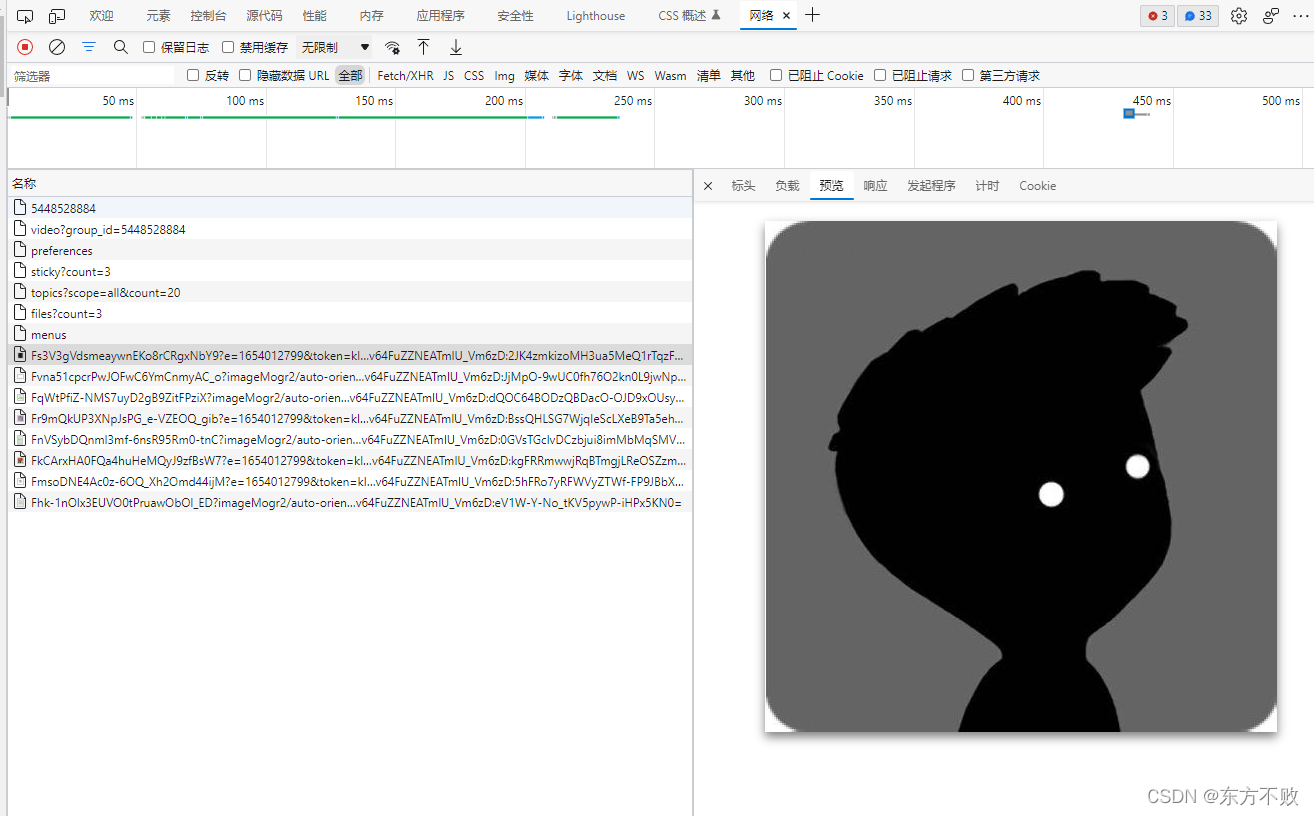Filter requests by JS
The image size is (1314, 816).
pos(449,75)
